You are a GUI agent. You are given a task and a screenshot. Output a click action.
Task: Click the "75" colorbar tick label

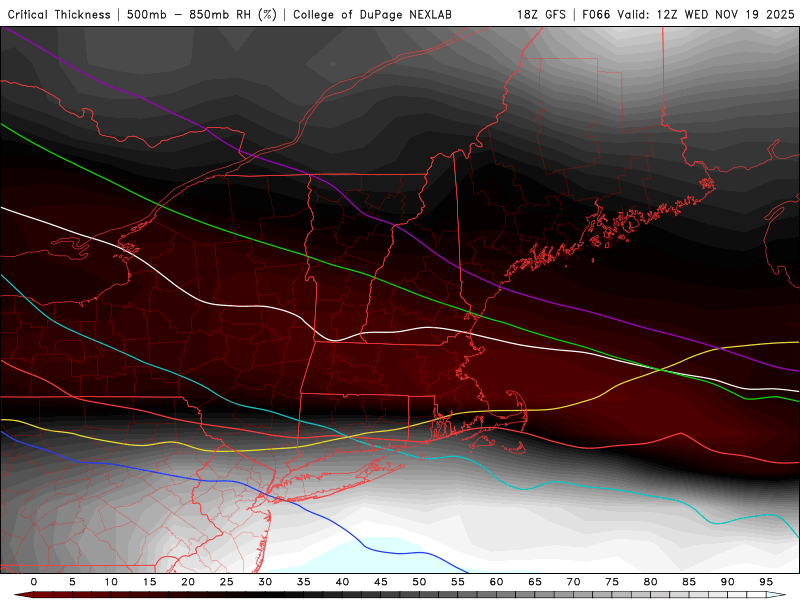(x=611, y=582)
